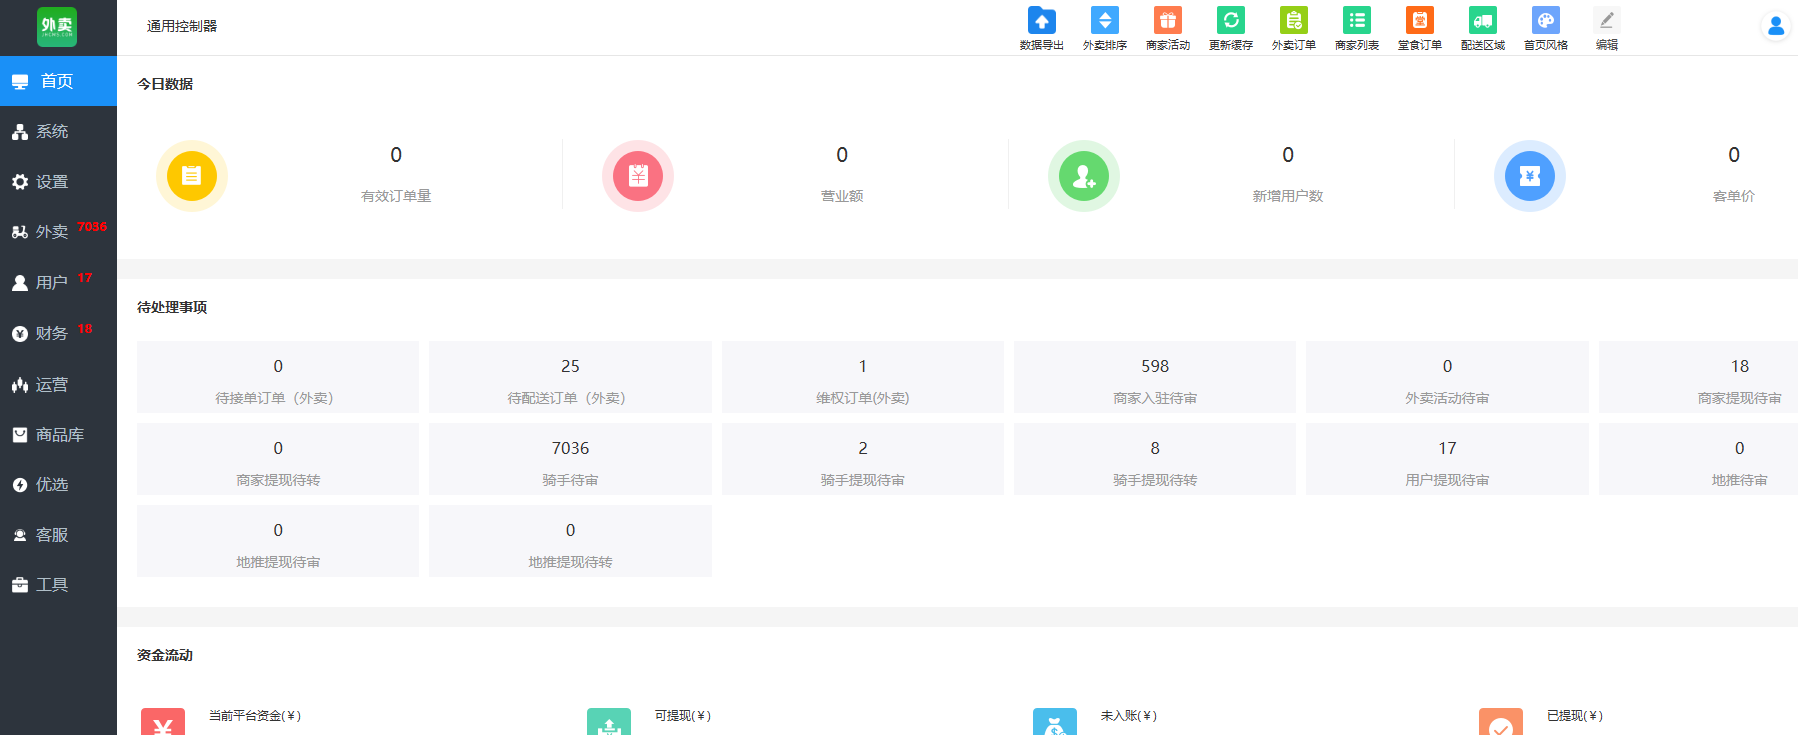
Task: Click the 骑手待审 card showing 7036
Action: coord(570,459)
